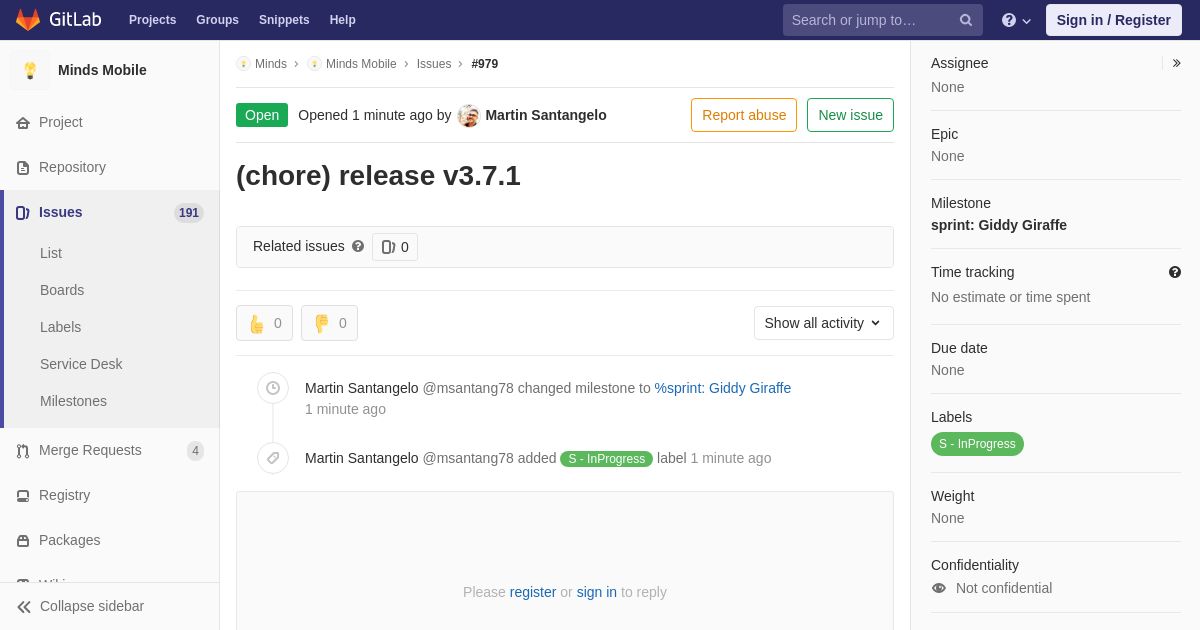The height and width of the screenshot is (630, 1200).
Task: Click the New issue button
Action: click(x=850, y=115)
